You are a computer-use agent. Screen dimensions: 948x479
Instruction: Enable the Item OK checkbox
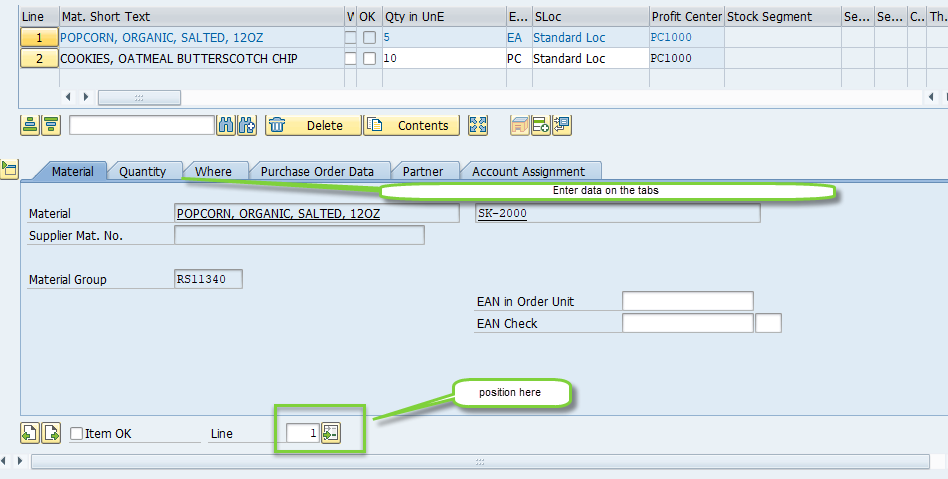point(76,434)
